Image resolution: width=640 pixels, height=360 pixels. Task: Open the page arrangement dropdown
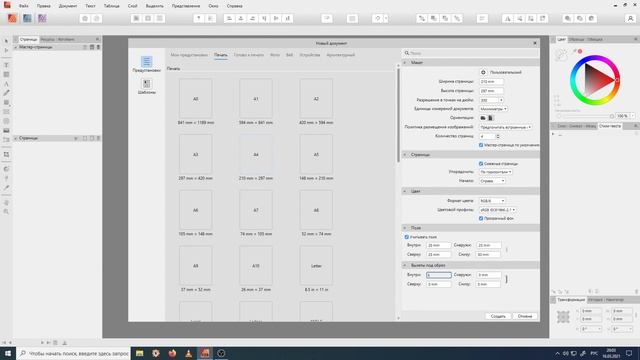click(496, 172)
